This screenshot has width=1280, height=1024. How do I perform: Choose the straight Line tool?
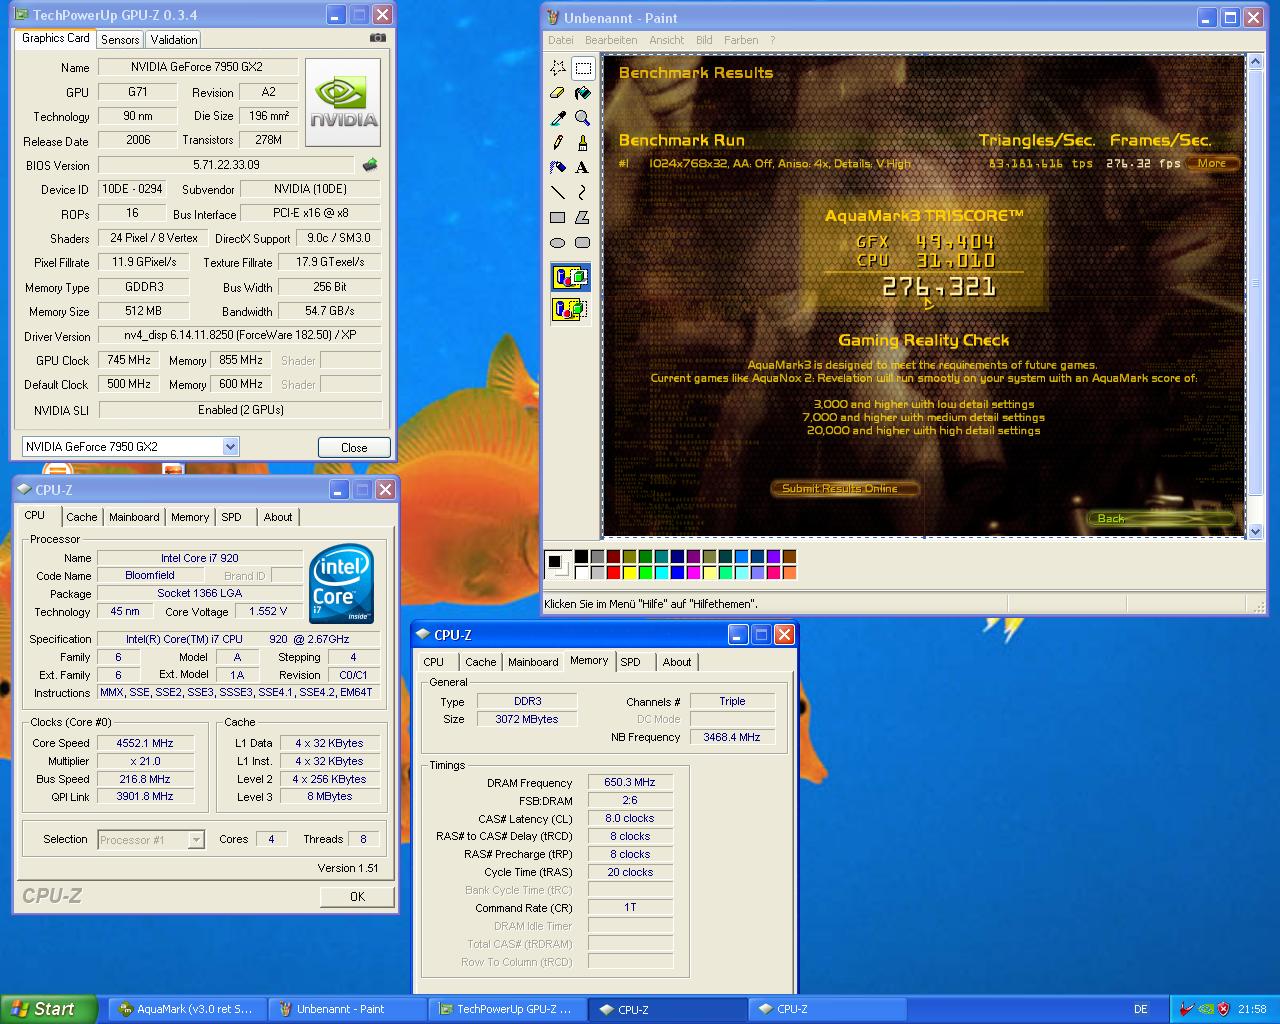tap(558, 192)
